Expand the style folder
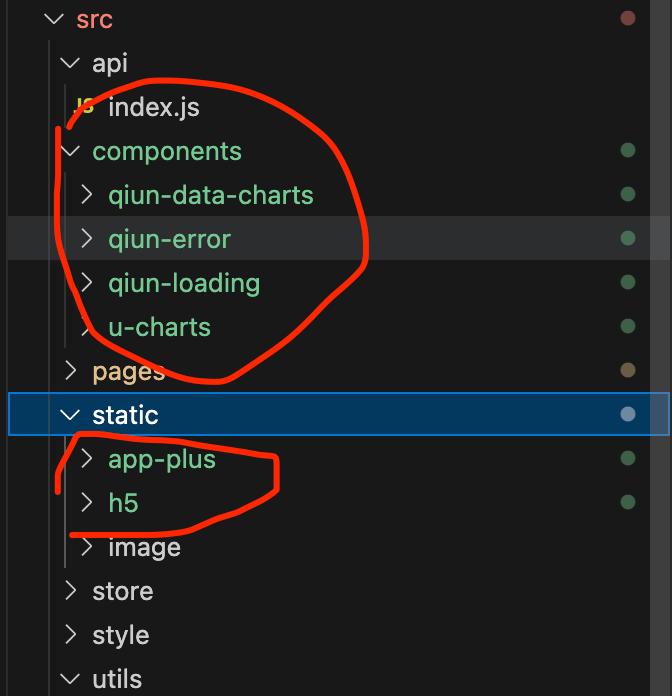The width and height of the screenshot is (672, 696). [120, 635]
